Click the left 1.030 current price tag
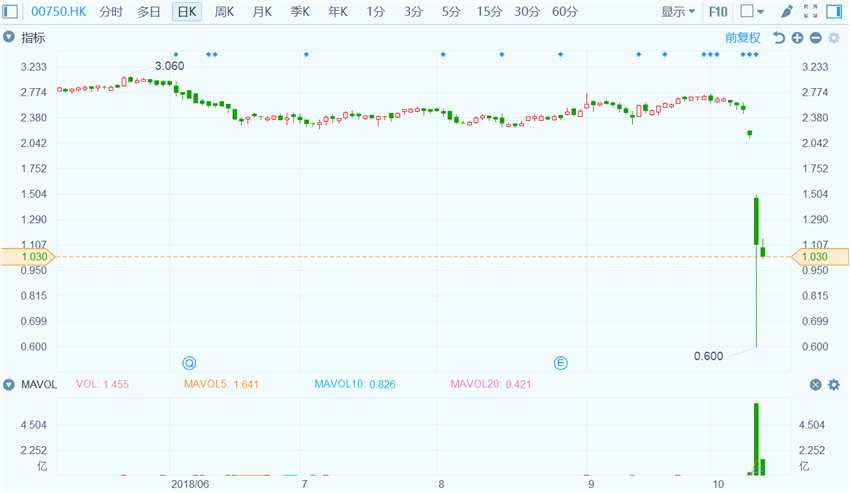 click(x=28, y=257)
